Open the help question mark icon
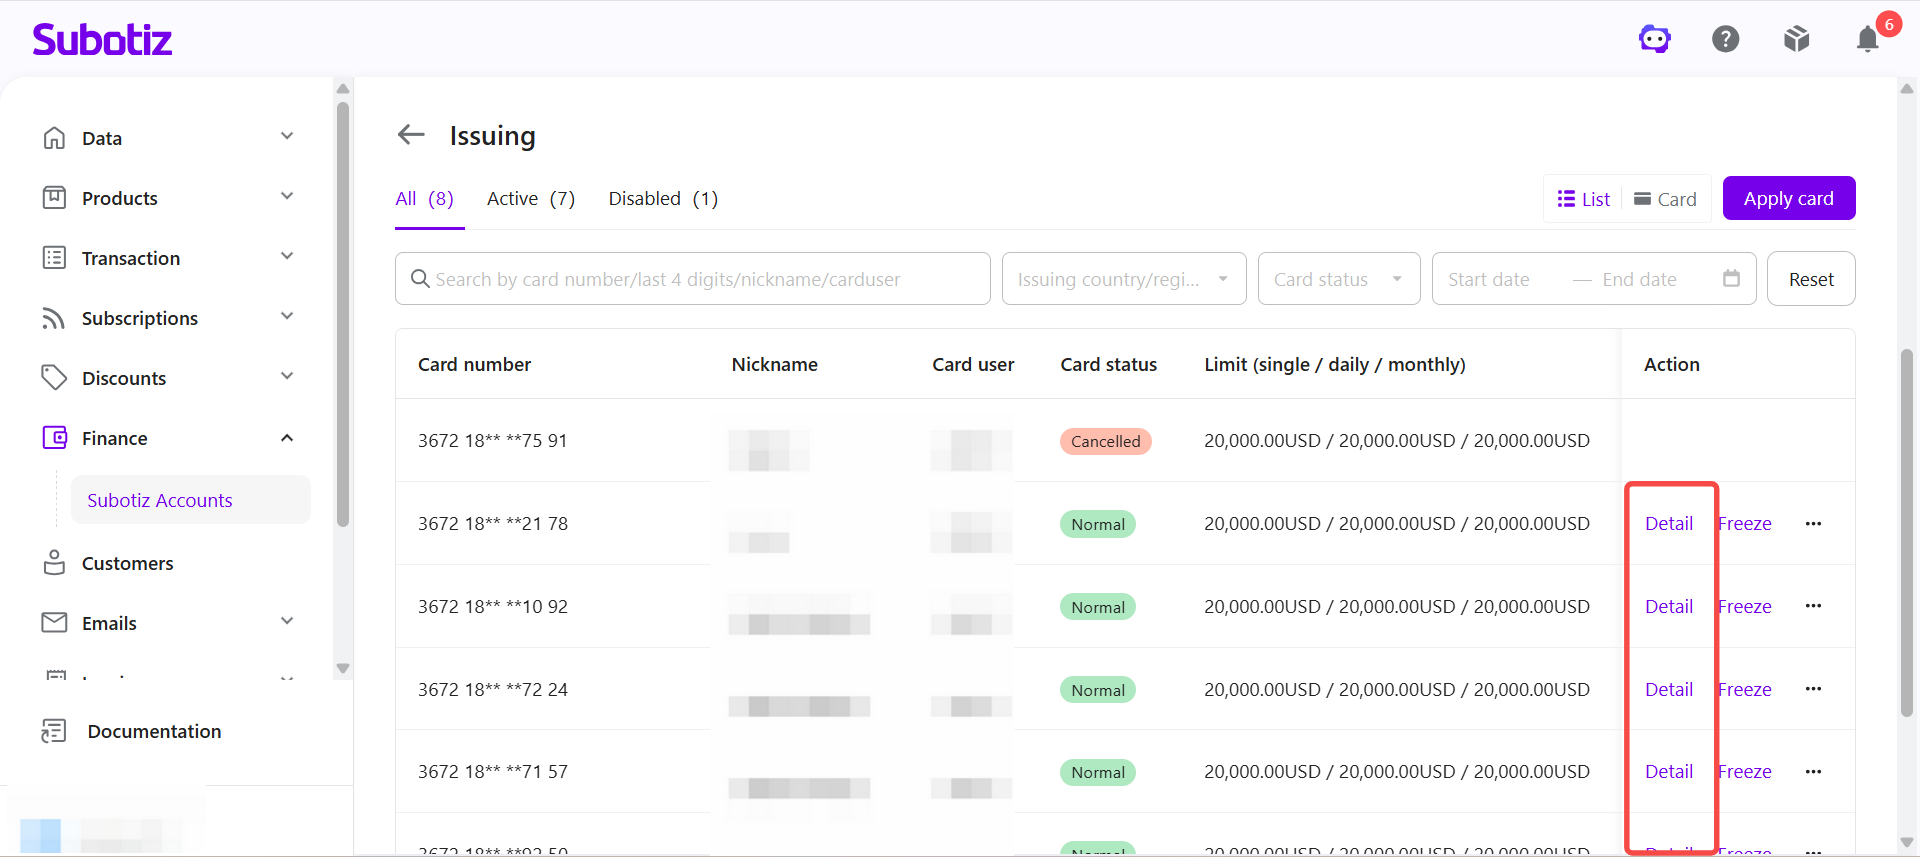This screenshot has width=1920, height=857. coord(1726,39)
